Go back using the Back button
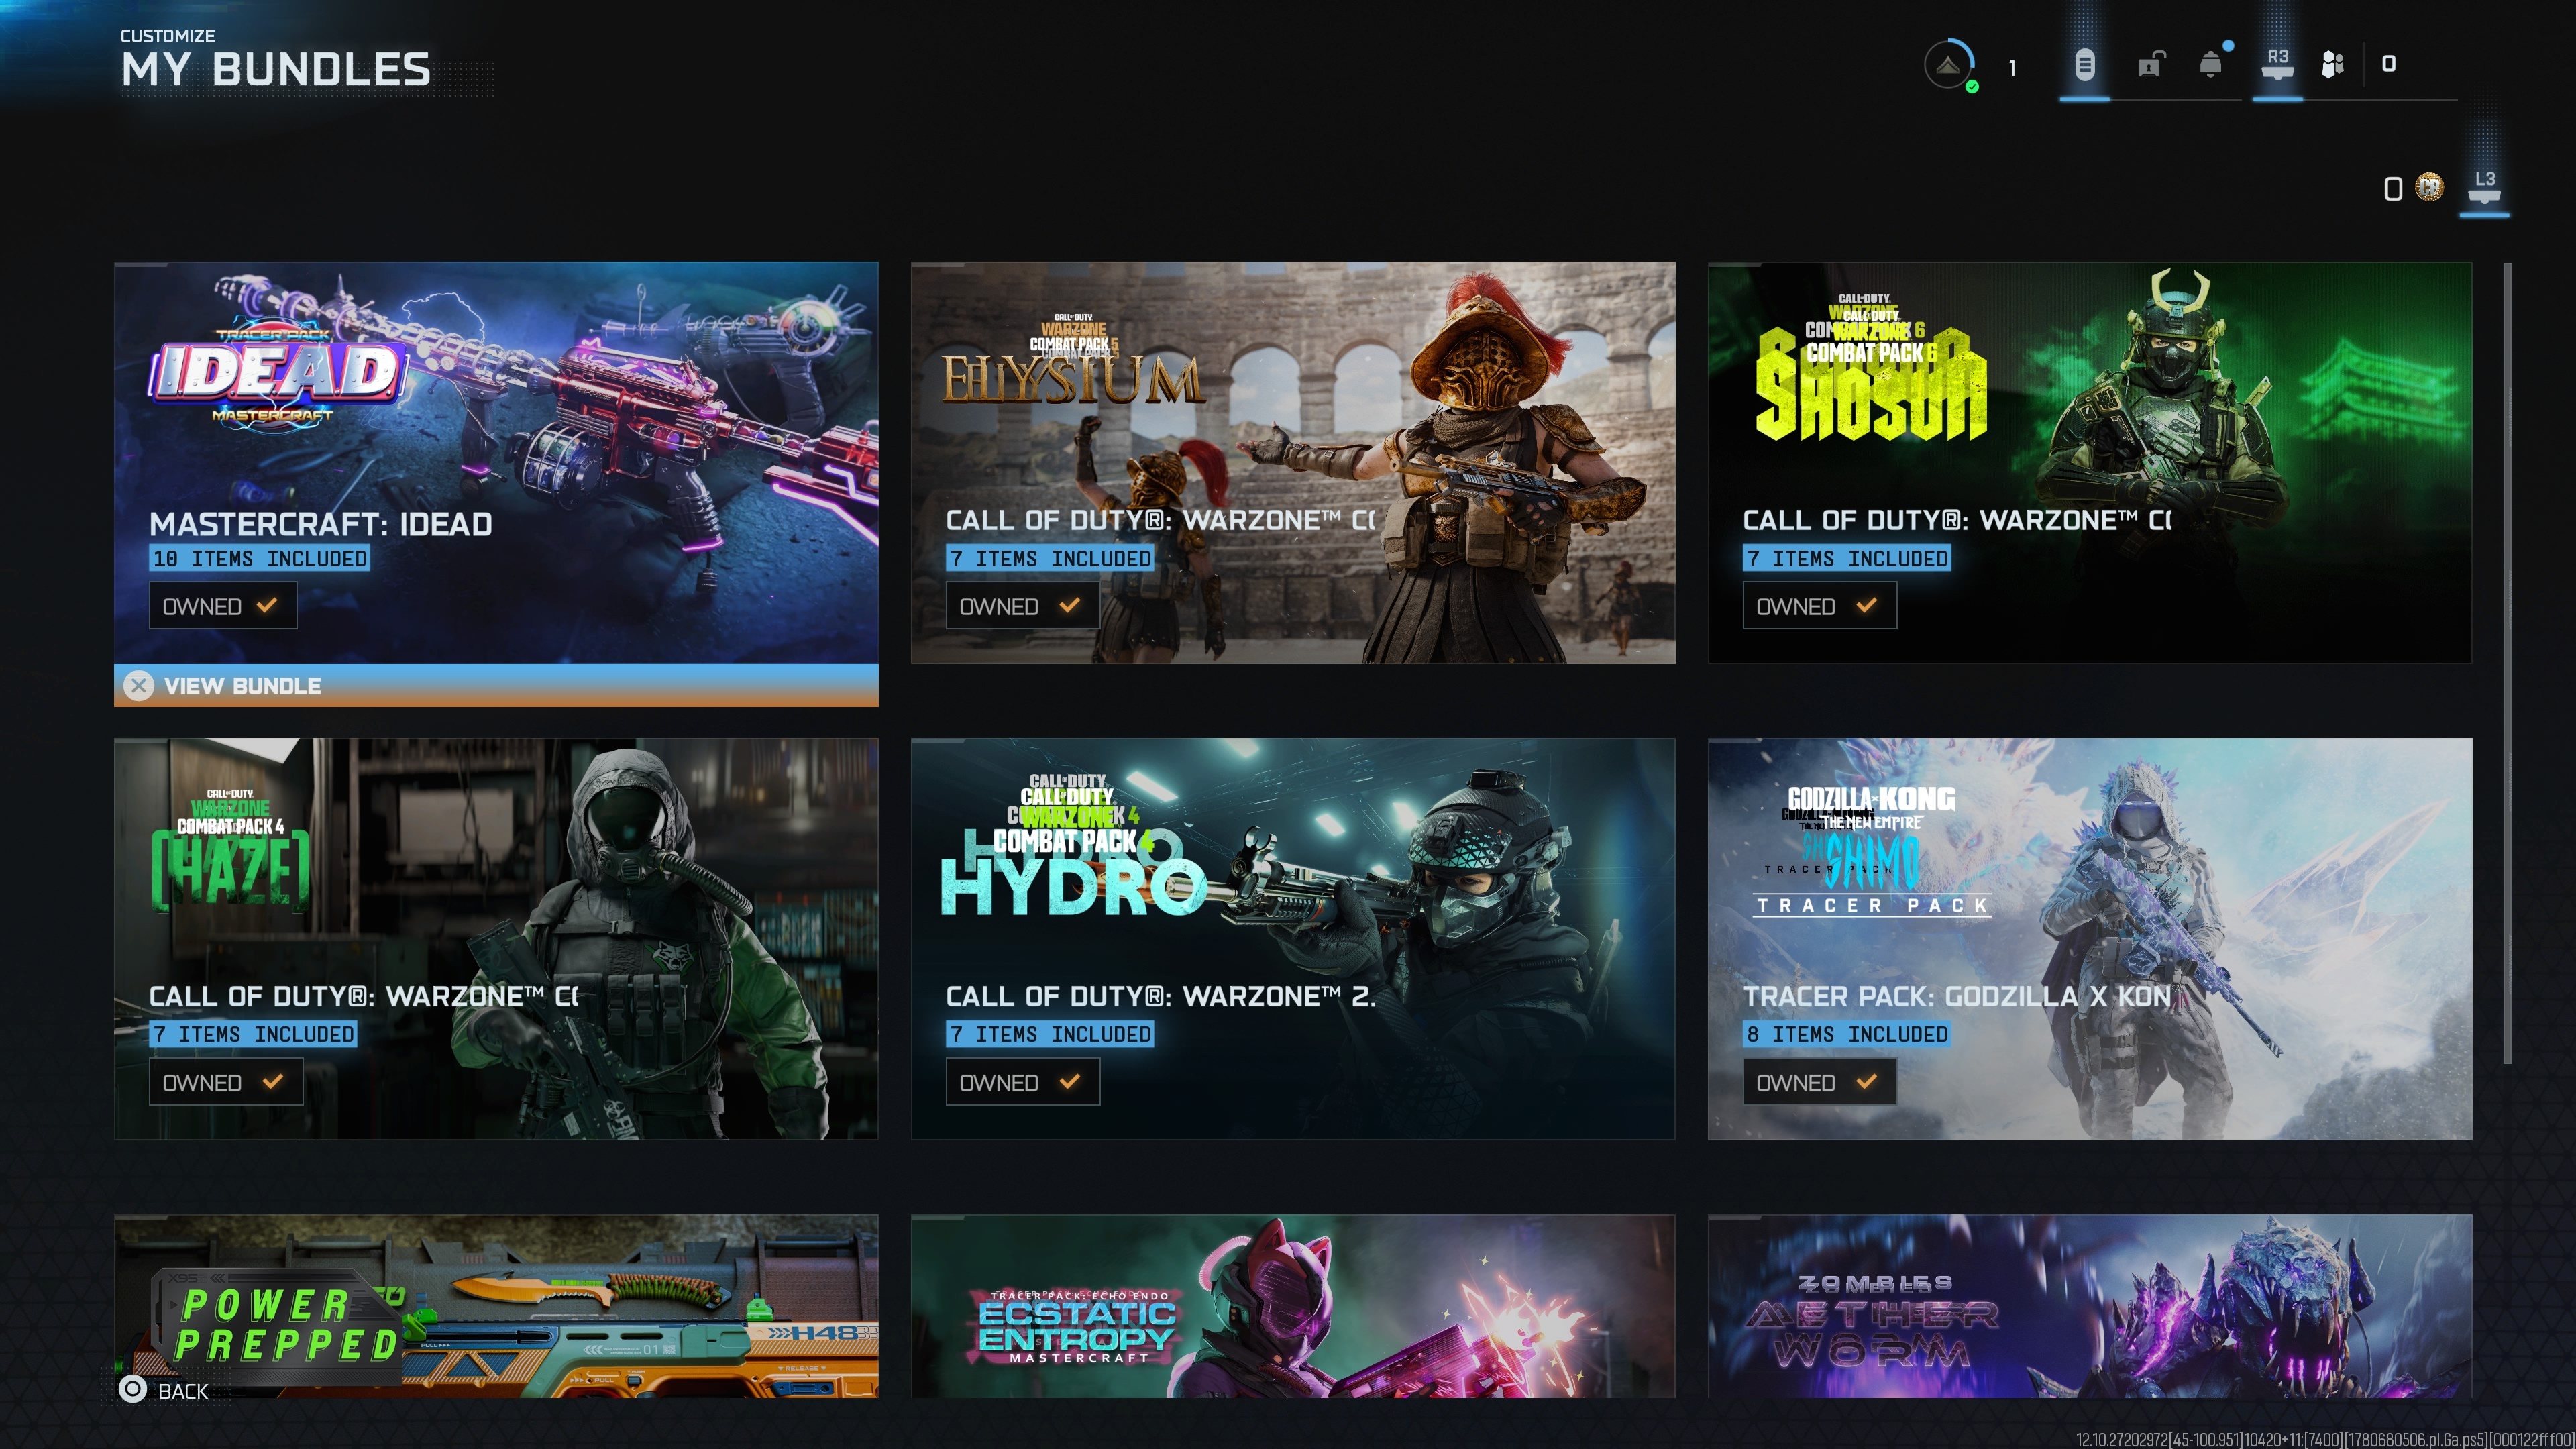This screenshot has height=1449, width=2576. (x=164, y=1390)
